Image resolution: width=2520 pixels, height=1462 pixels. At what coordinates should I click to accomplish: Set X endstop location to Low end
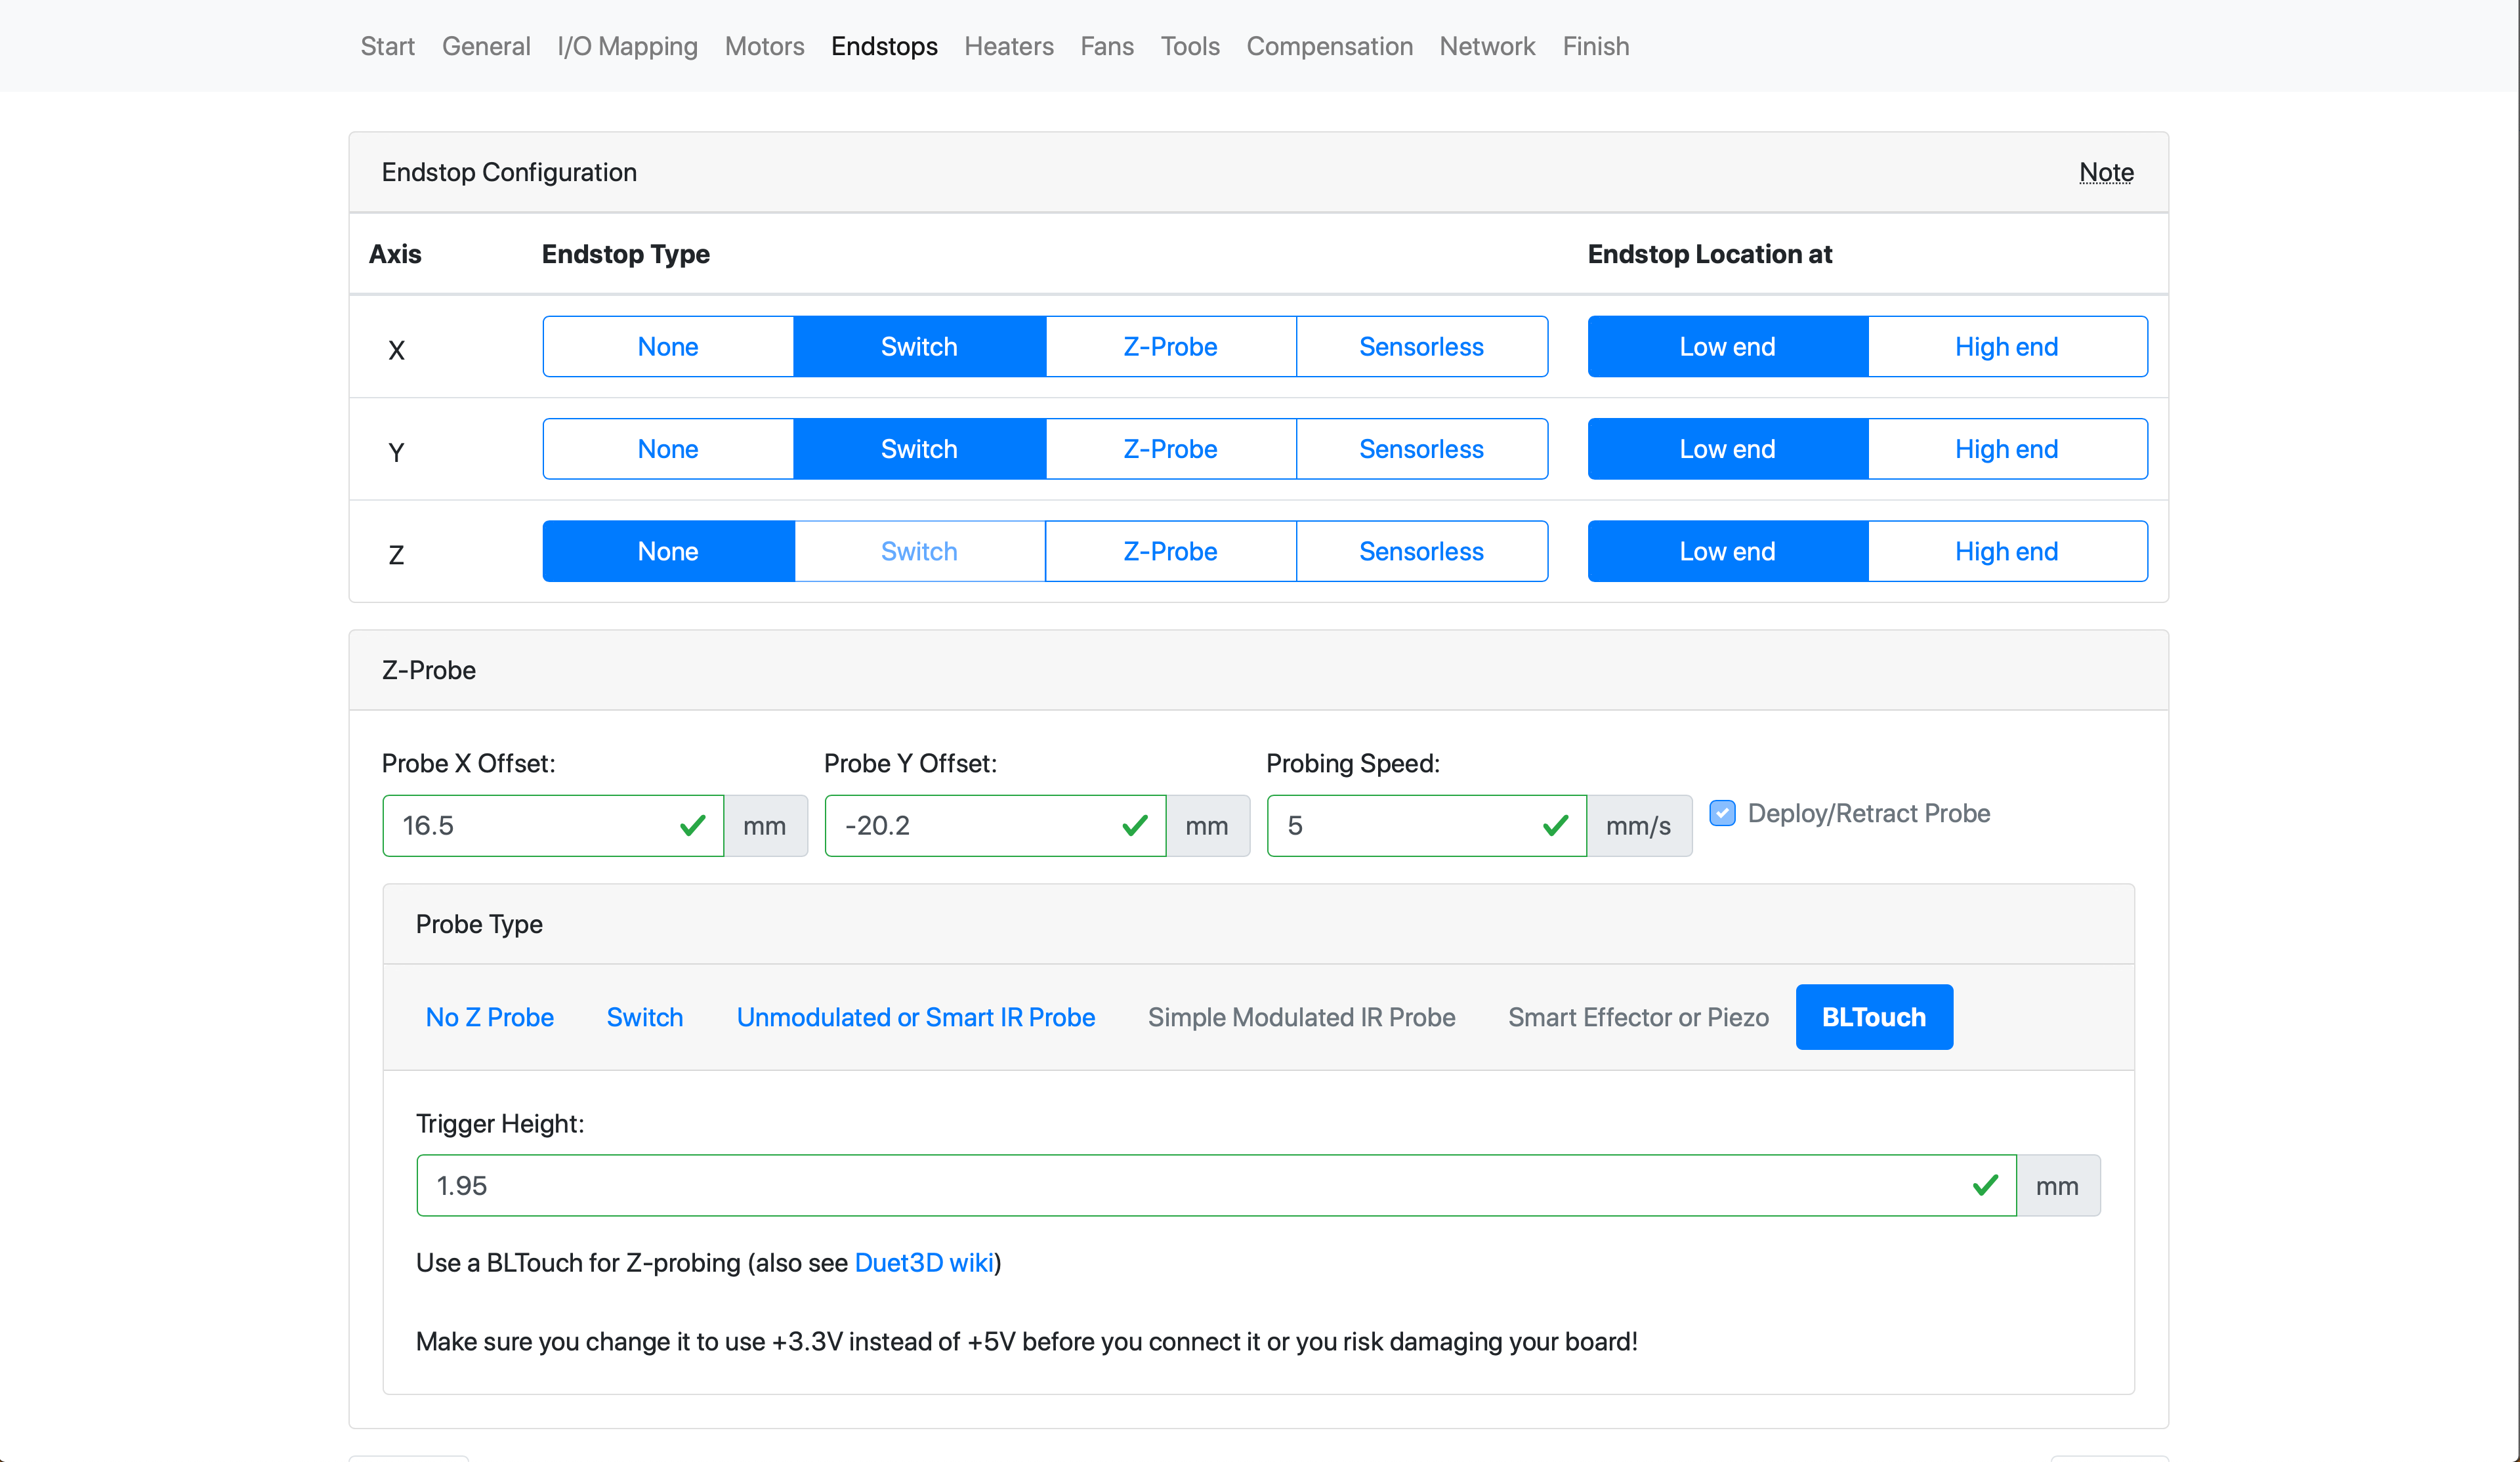click(1727, 347)
